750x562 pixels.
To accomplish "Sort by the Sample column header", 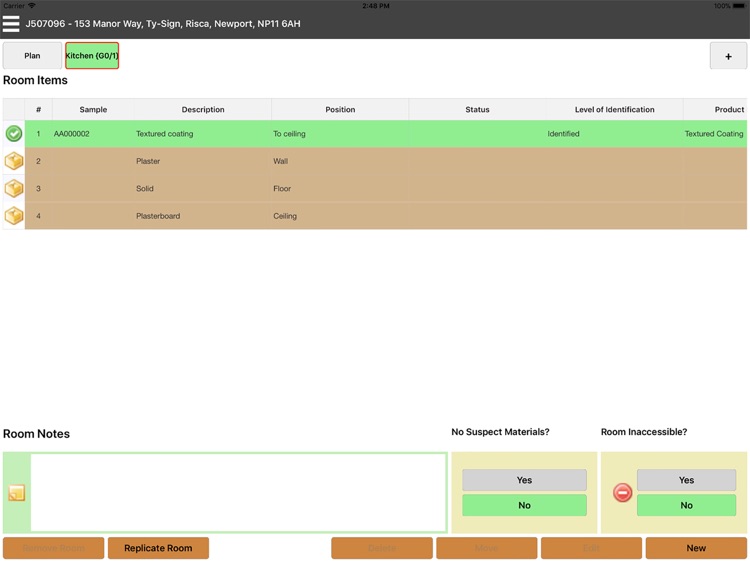I will [x=93, y=110].
